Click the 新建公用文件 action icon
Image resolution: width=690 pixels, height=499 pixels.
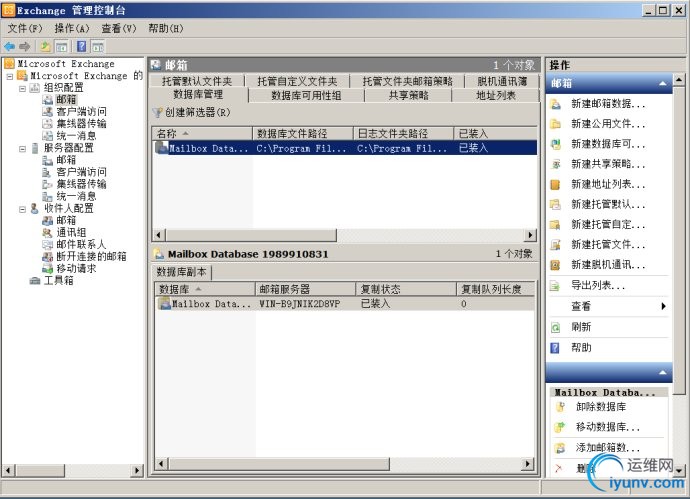(x=556, y=124)
